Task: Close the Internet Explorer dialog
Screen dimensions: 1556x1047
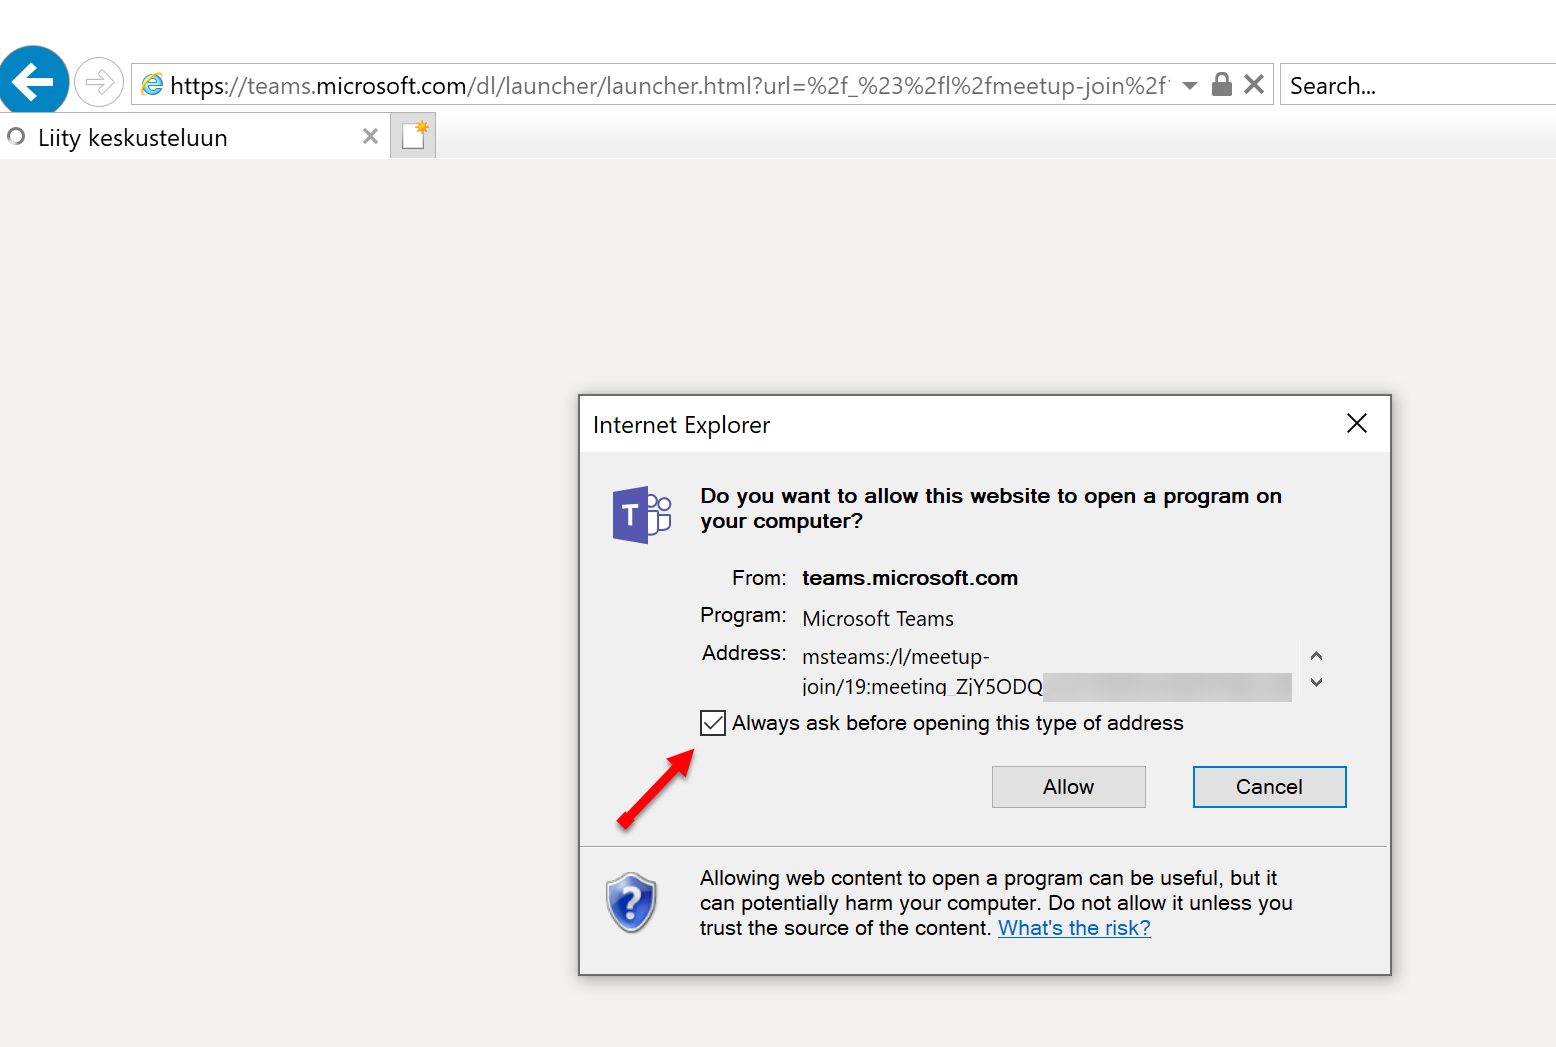Action: (x=1356, y=424)
